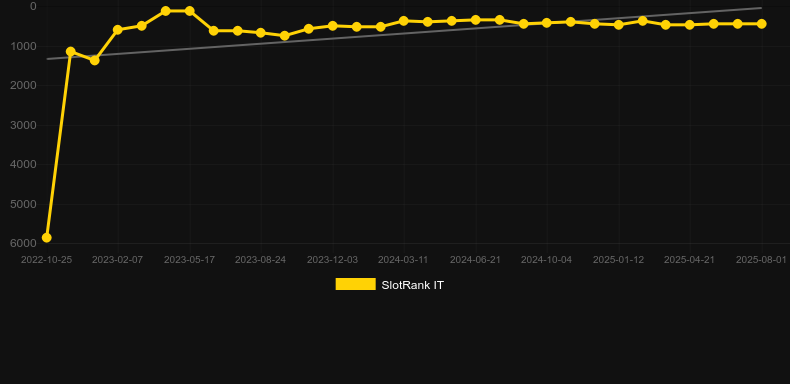Image resolution: width=790 pixels, height=384 pixels.
Task: Click the data point above 2023-05-17
Action: point(189,11)
